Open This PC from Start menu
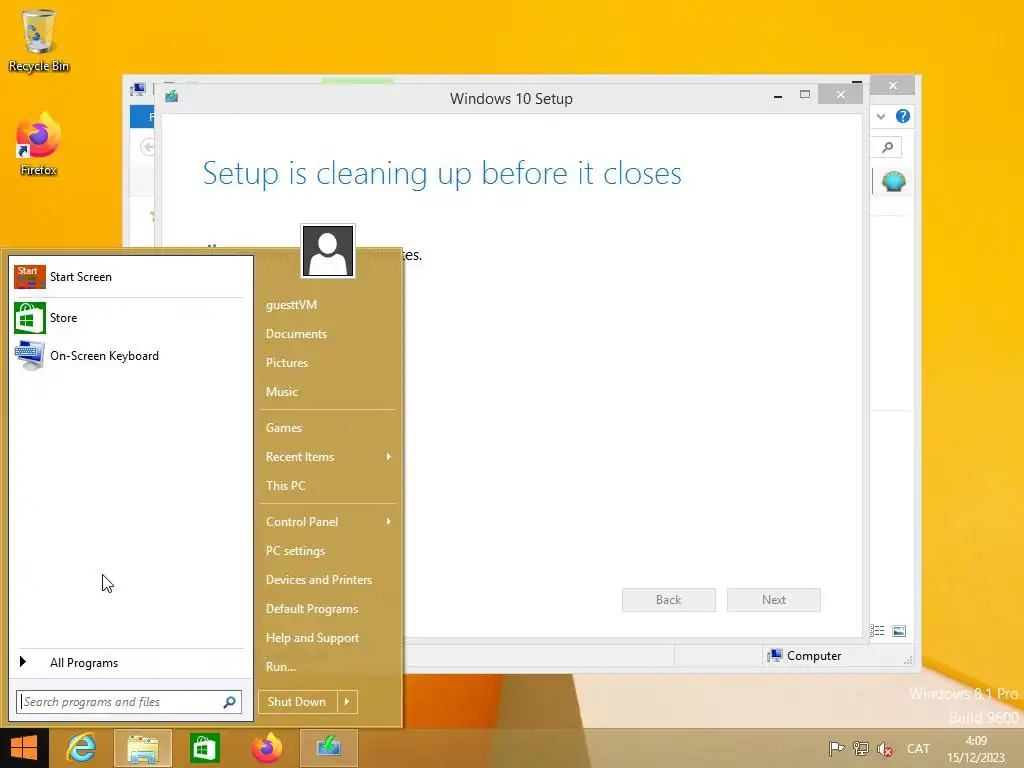The image size is (1024, 768). pyautogui.click(x=285, y=486)
